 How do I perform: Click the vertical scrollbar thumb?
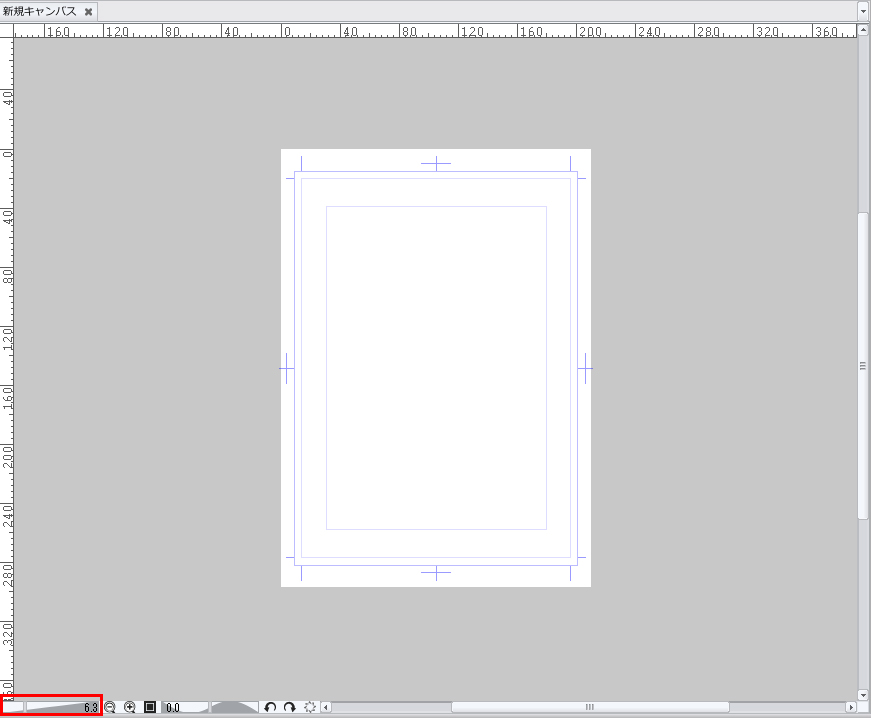(x=863, y=365)
